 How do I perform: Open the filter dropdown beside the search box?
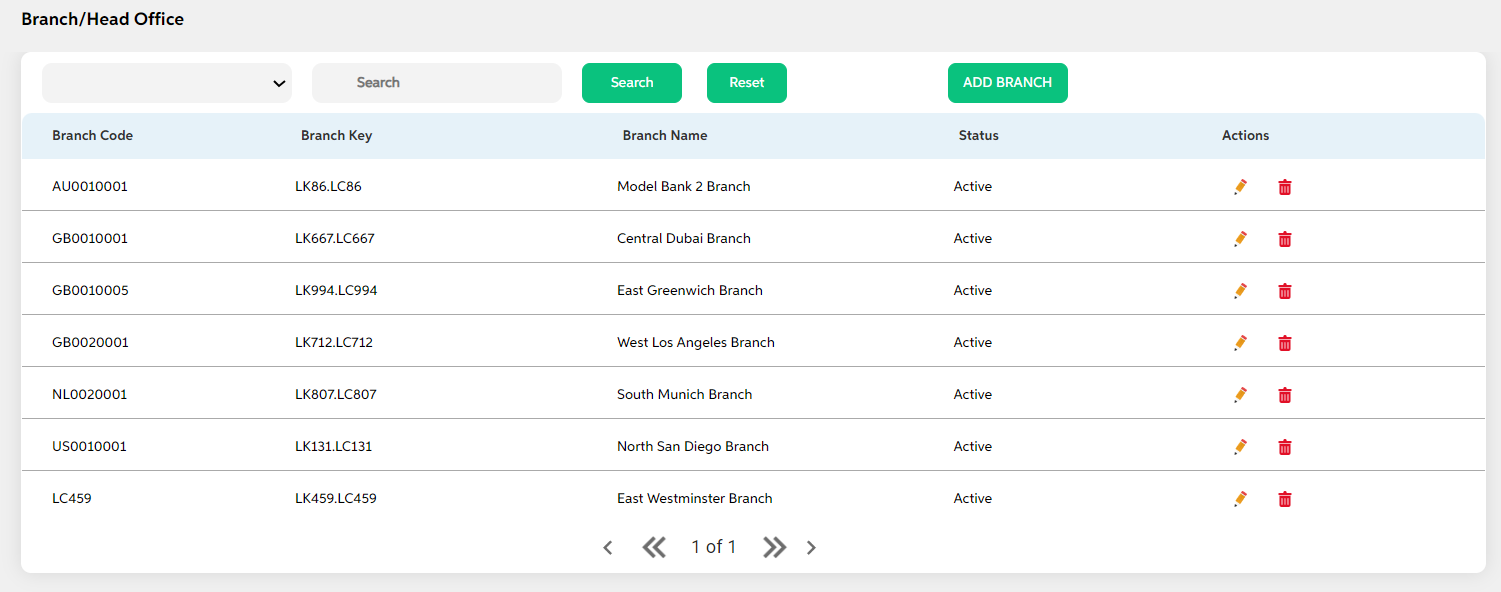(167, 83)
